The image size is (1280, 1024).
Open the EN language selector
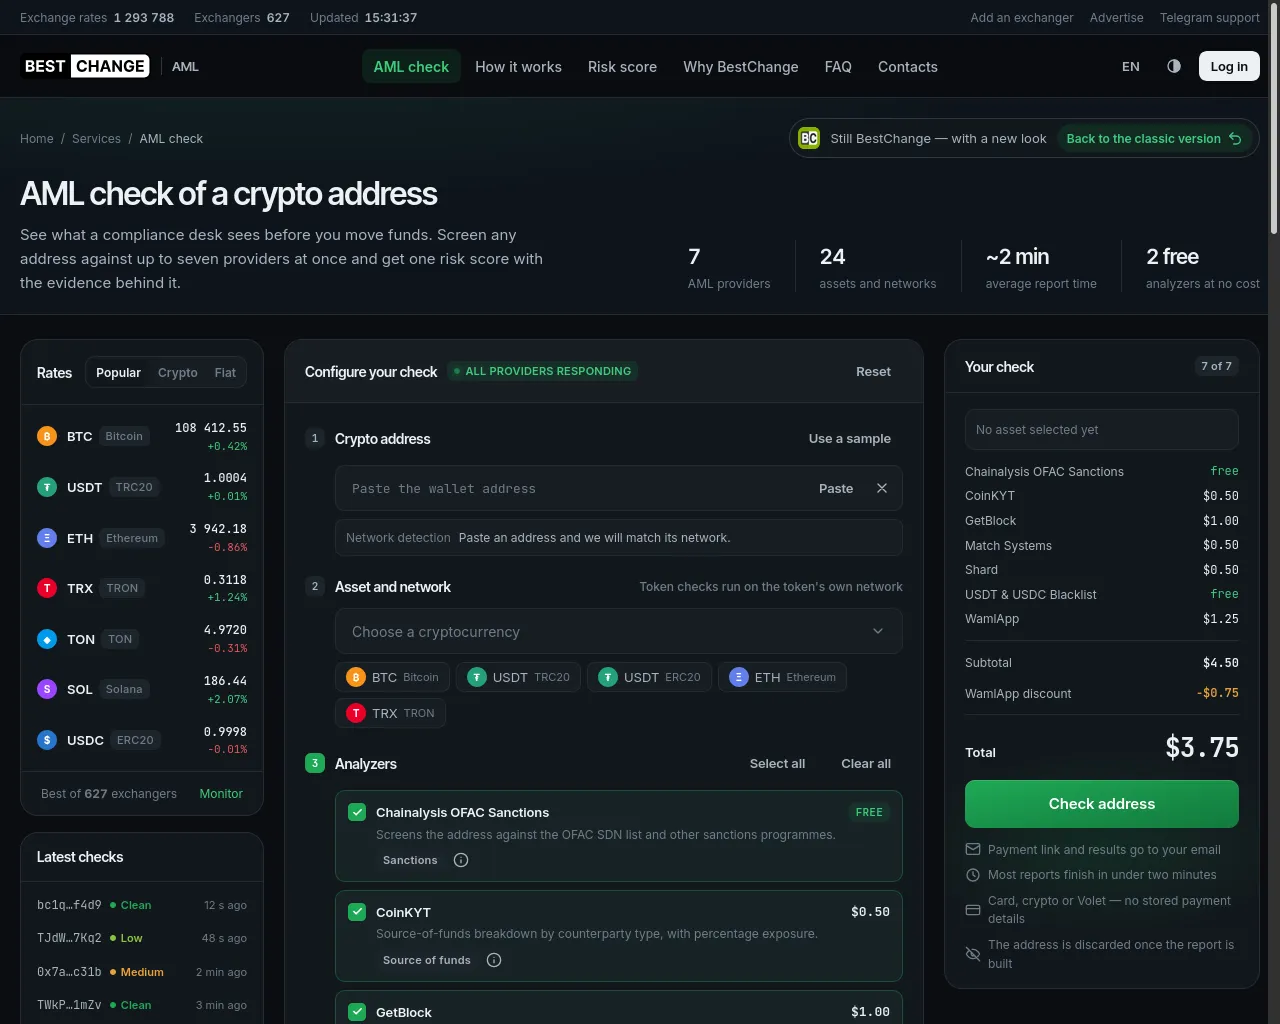1131,66
